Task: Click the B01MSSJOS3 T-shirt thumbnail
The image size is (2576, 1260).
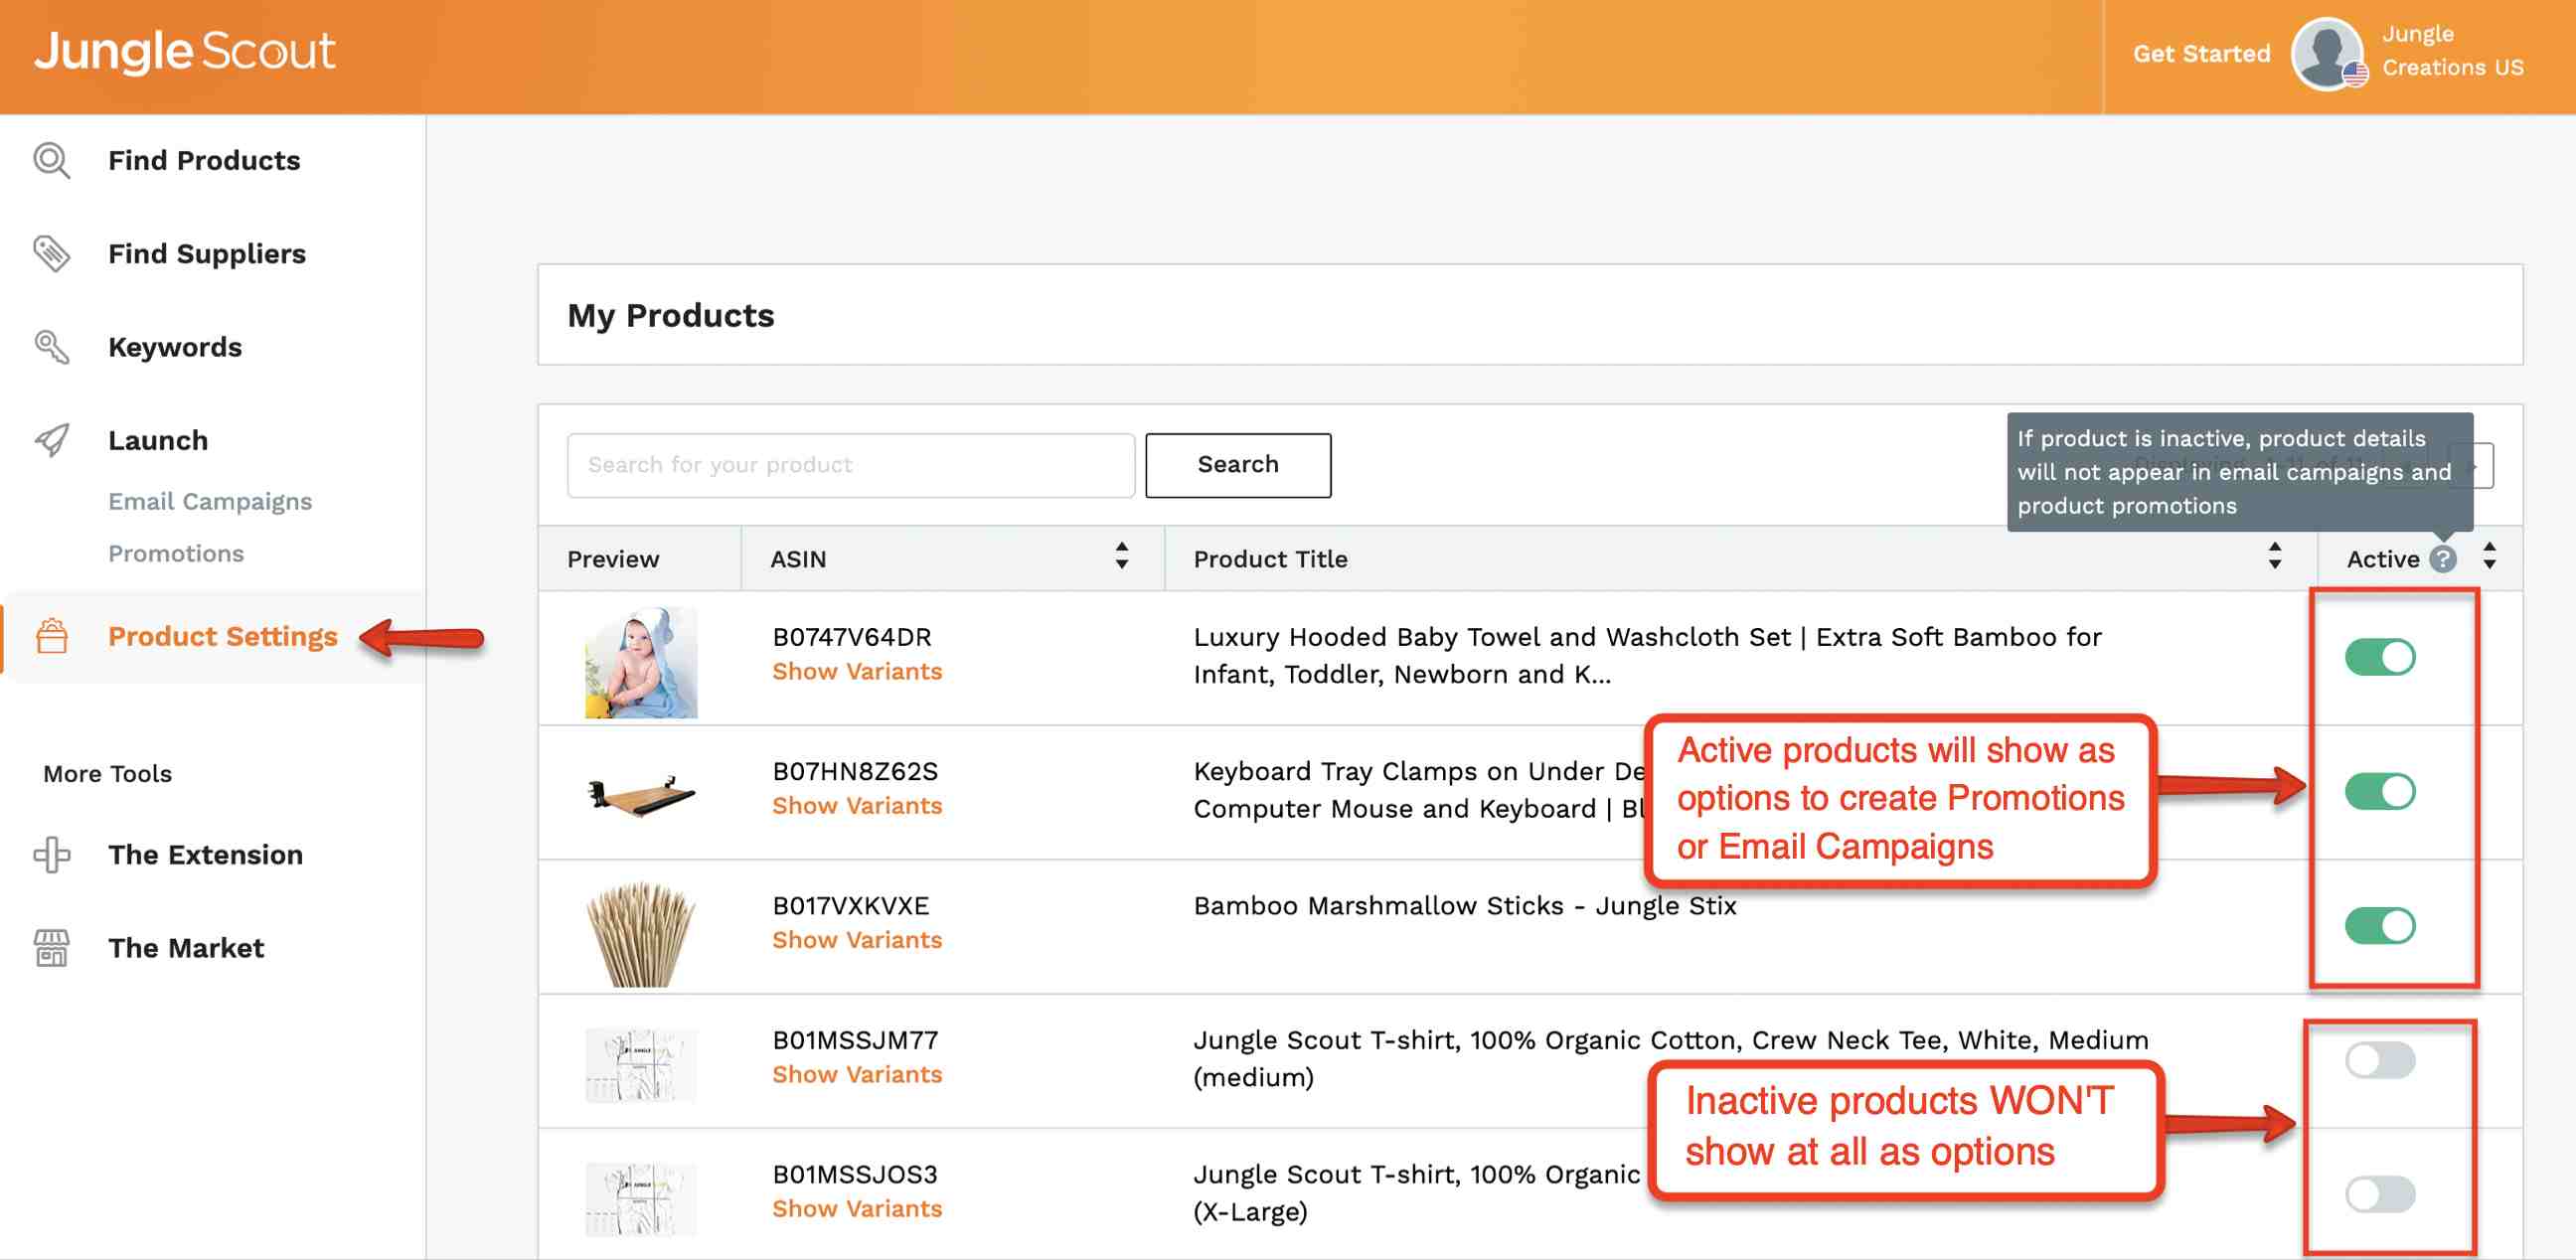Action: click(641, 1199)
